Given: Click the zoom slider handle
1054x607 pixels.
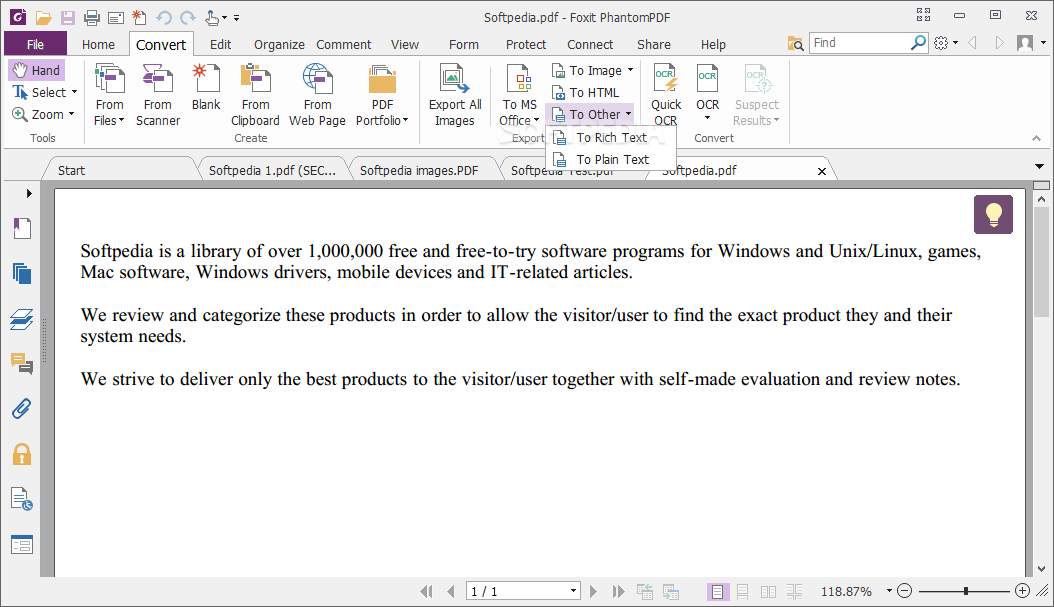Looking at the screenshot, I should [966, 591].
